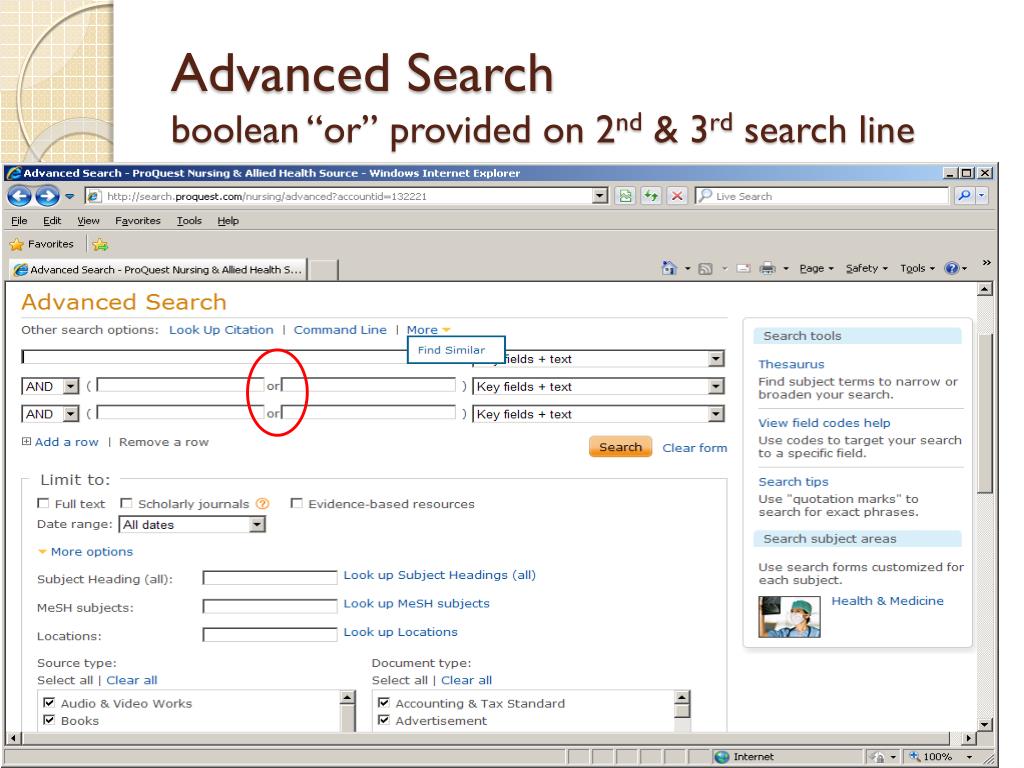Uncheck the Books source type
Image resolution: width=1024 pixels, height=768 pixels.
tap(49, 720)
